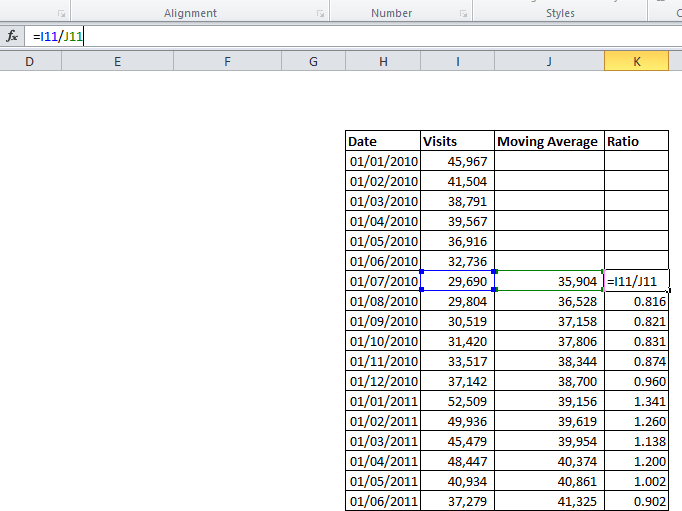Select column J header
The height and width of the screenshot is (511, 682).
[x=549, y=62]
